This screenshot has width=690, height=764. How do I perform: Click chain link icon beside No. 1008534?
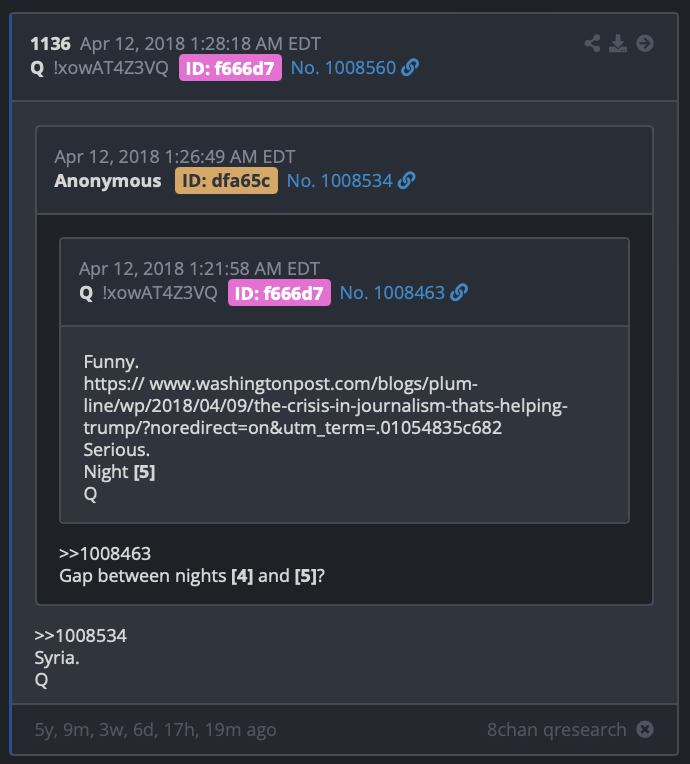pyautogui.click(x=406, y=181)
